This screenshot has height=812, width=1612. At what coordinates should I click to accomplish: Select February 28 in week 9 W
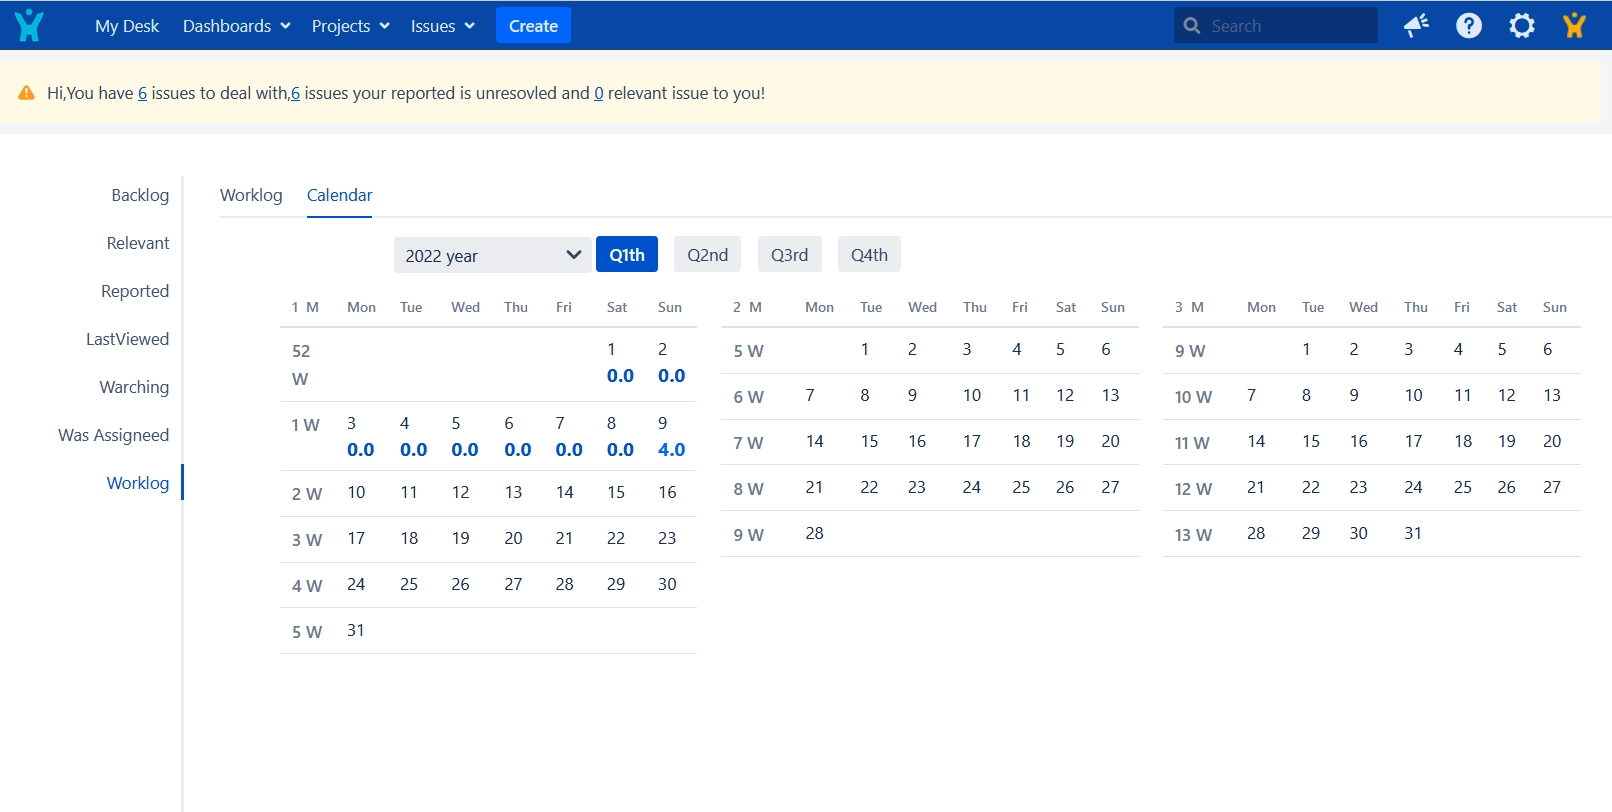[x=815, y=533]
